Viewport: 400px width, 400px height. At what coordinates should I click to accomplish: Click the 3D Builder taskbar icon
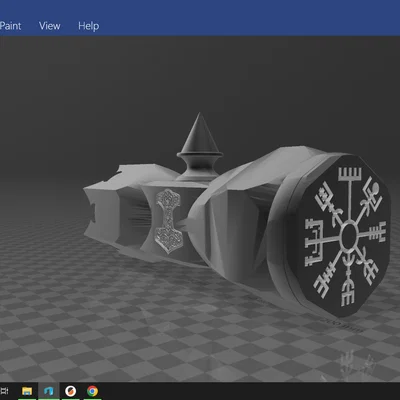pyautogui.click(x=49, y=391)
